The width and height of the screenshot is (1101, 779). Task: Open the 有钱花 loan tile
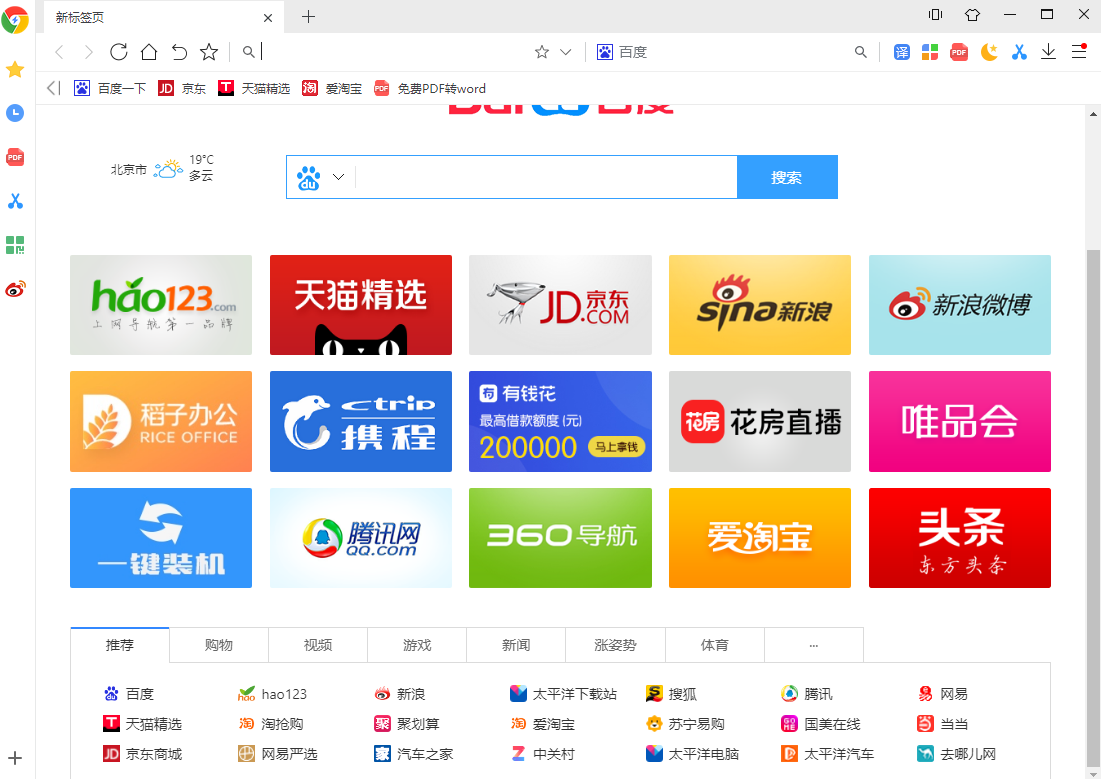560,421
